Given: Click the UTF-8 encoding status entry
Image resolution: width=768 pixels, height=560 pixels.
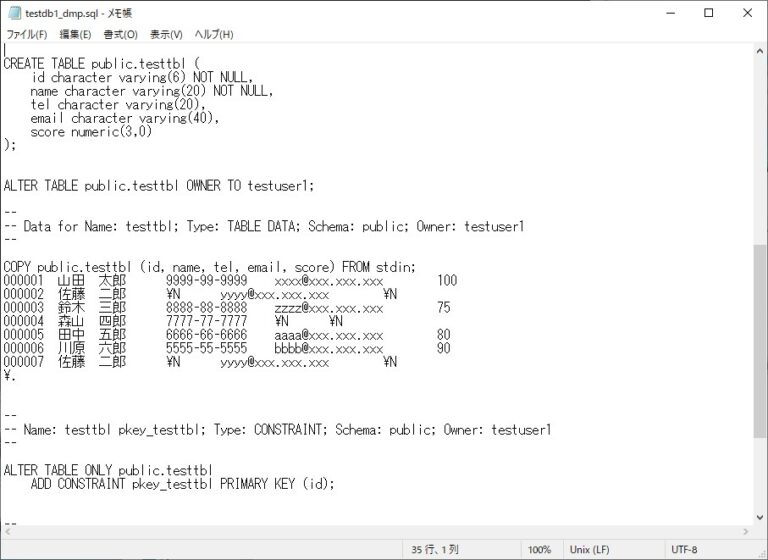Looking at the screenshot, I should tap(684, 550).
